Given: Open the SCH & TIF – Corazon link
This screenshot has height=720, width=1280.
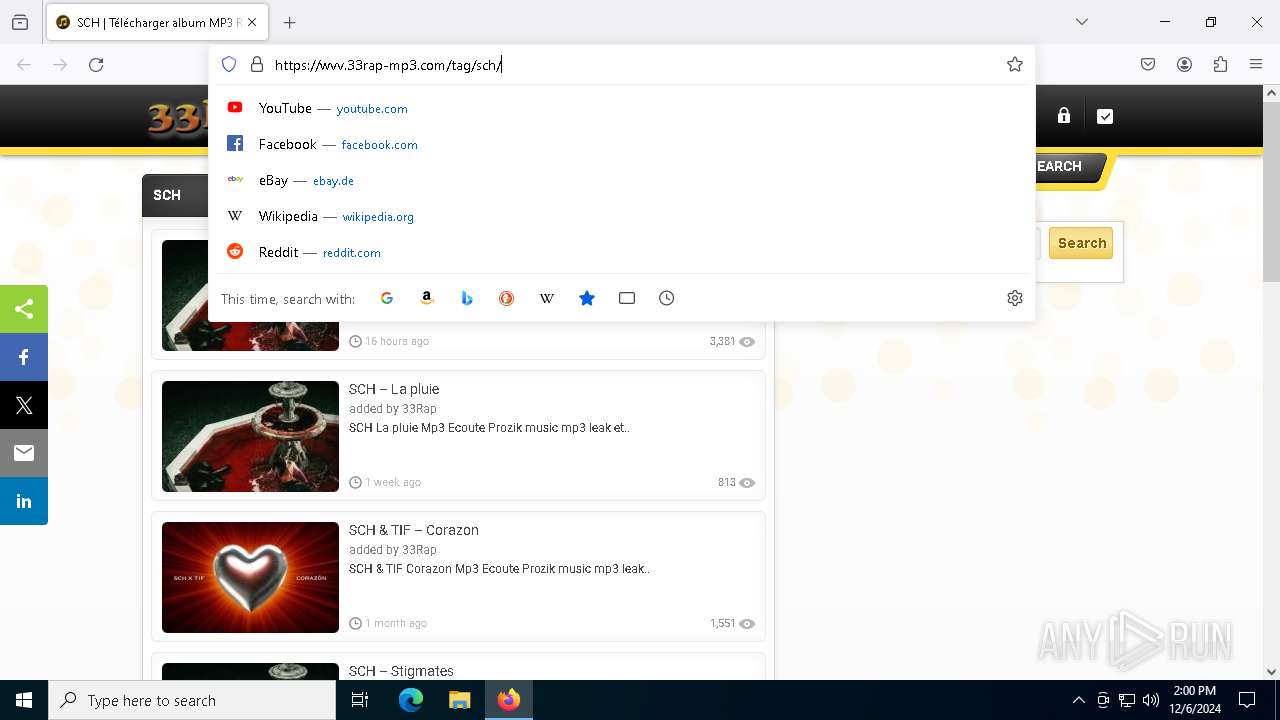Looking at the screenshot, I should 414,530.
